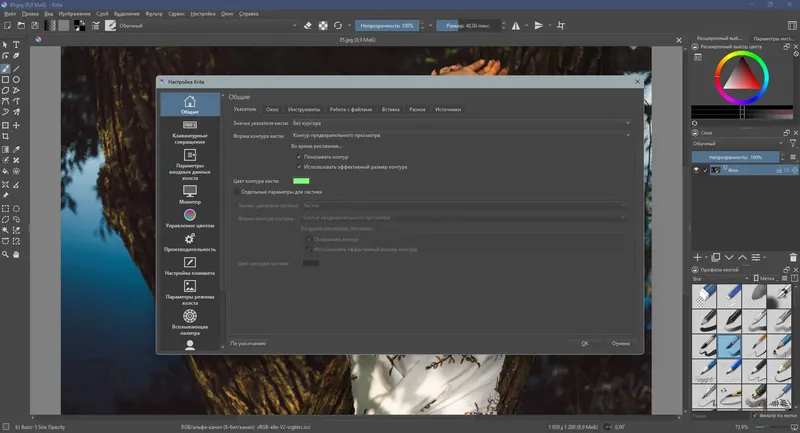Image resolution: width=800 pixels, height=433 pixels.
Task: Expand the Форма контура кисти dropdown
Action: [x=460, y=135]
